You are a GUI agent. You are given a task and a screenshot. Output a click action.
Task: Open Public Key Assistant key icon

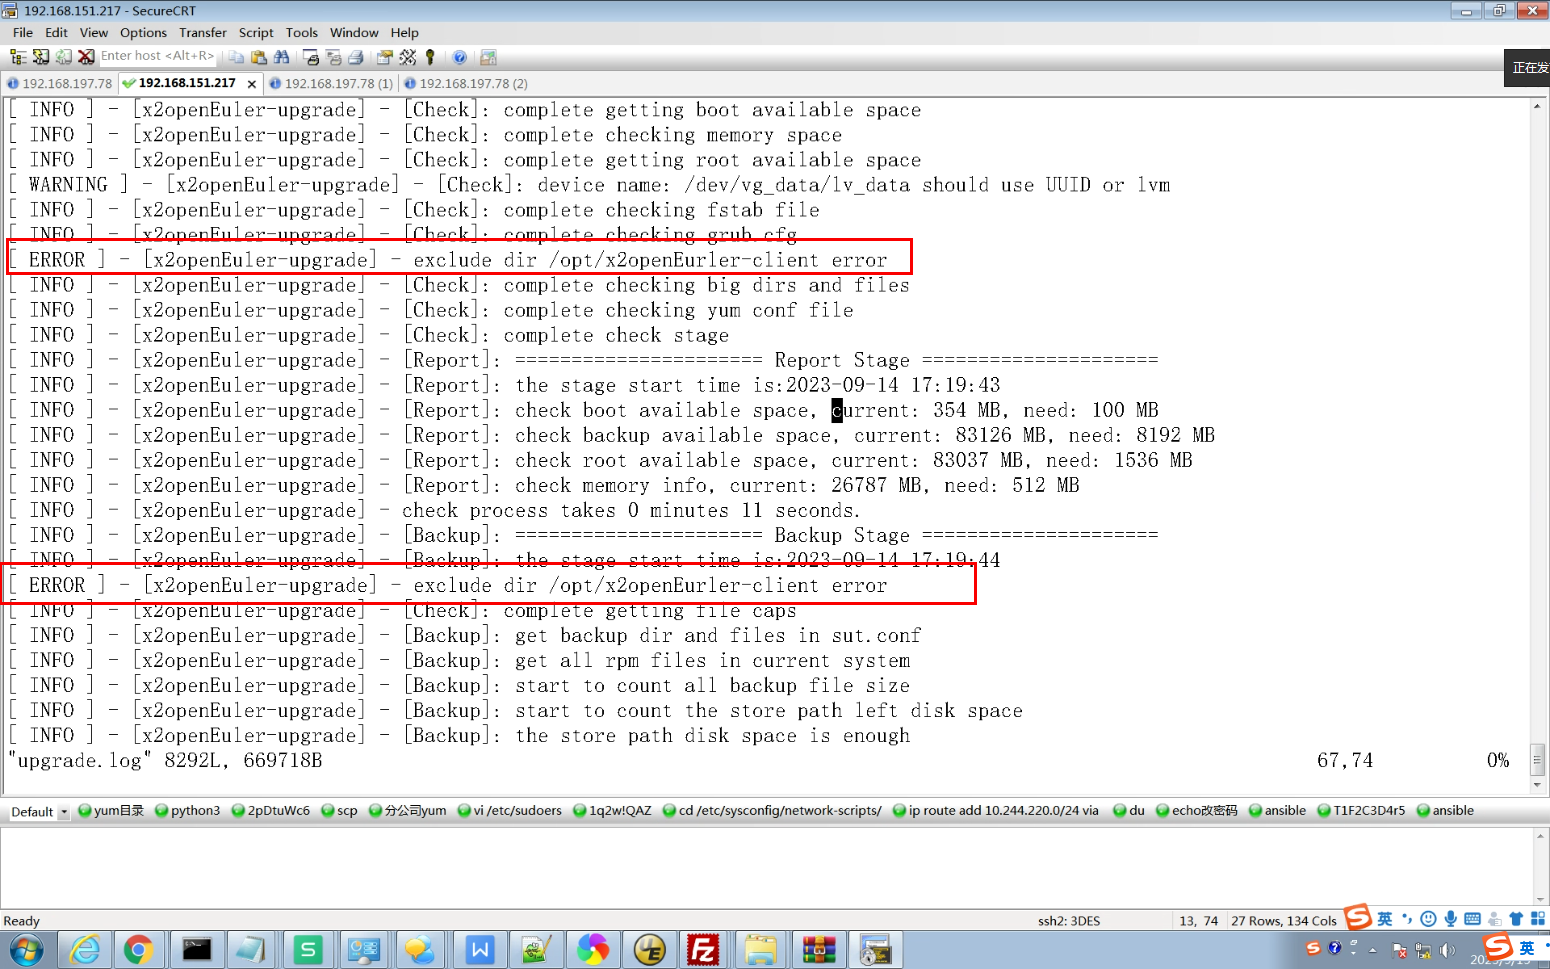(x=430, y=57)
